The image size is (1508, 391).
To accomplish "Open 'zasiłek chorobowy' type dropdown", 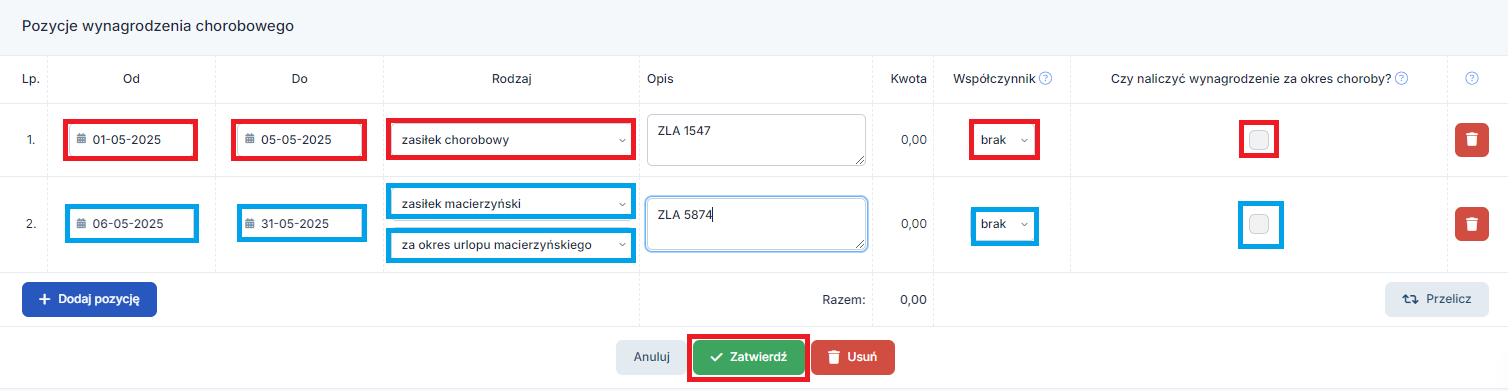I will point(510,140).
